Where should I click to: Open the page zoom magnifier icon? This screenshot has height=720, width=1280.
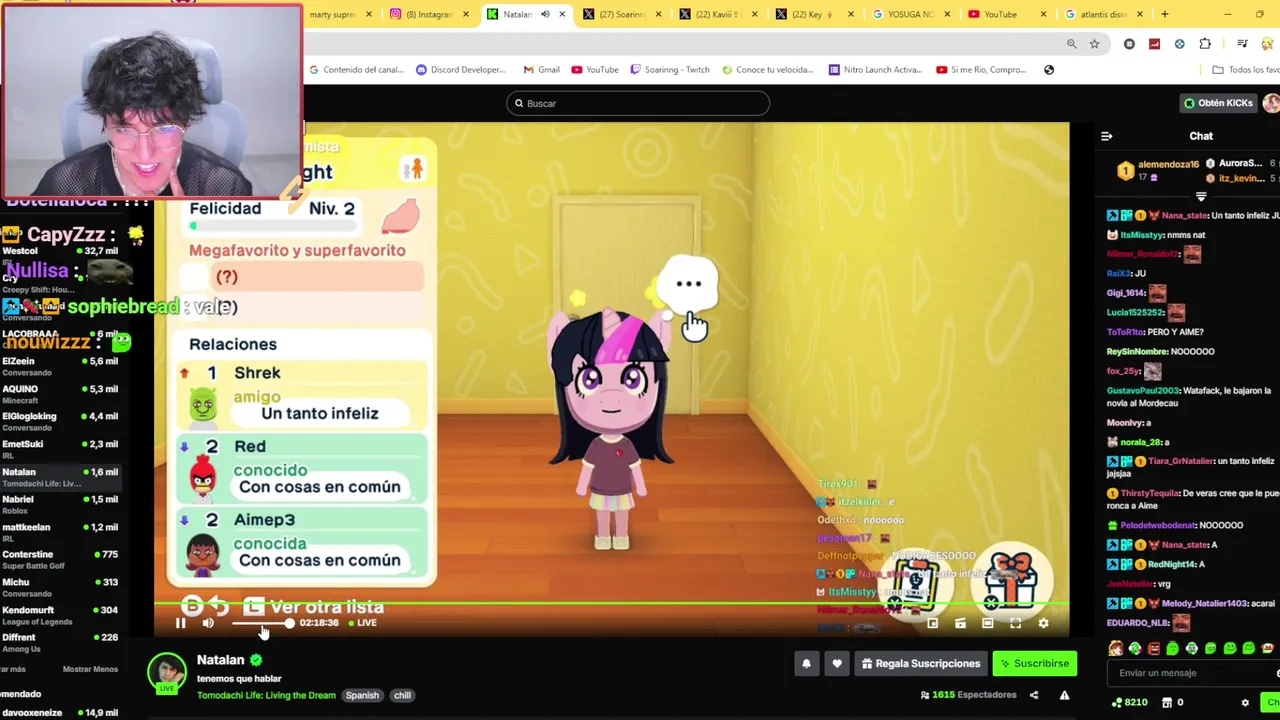1071,44
